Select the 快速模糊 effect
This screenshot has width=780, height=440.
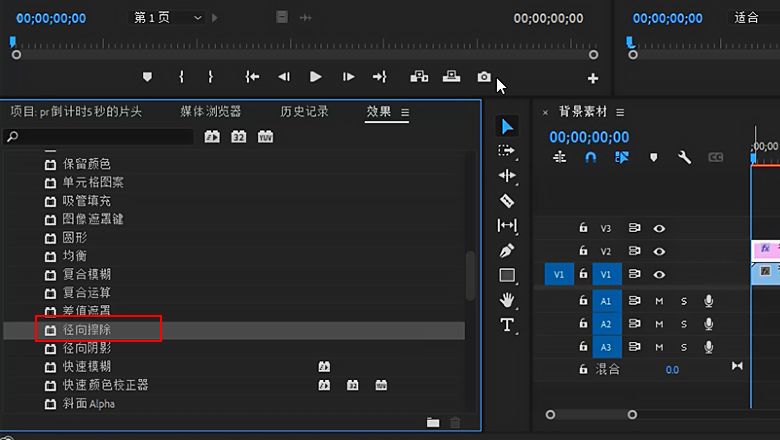click(x=87, y=366)
